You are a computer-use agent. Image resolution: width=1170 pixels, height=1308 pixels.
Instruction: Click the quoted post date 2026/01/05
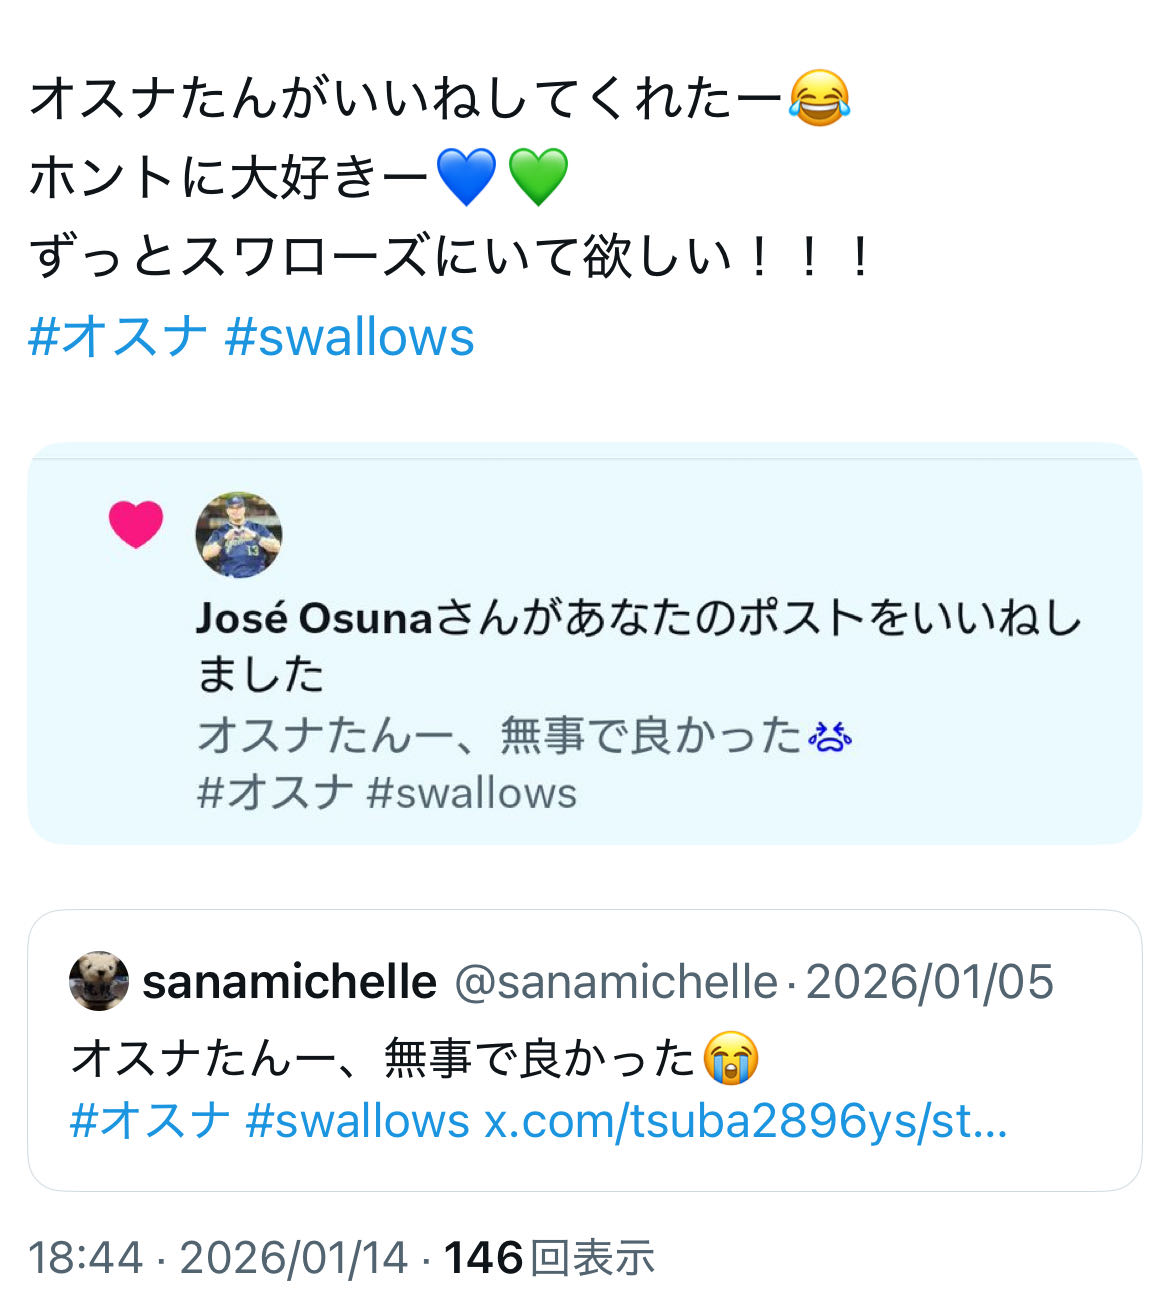pos(930,982)
